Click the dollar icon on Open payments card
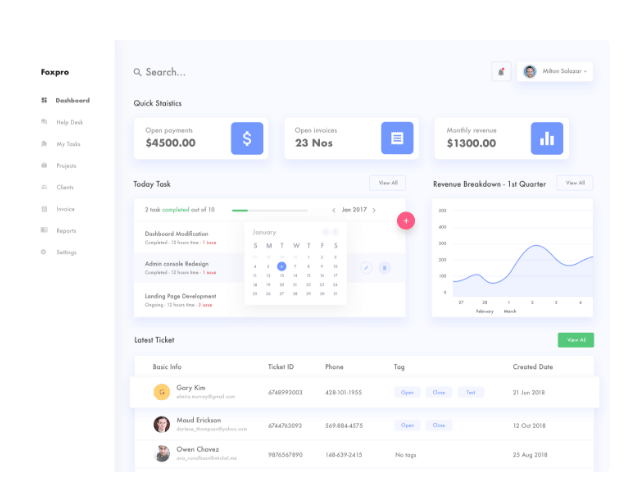Viewport: 630px width, 492px height. pos(247,138)
